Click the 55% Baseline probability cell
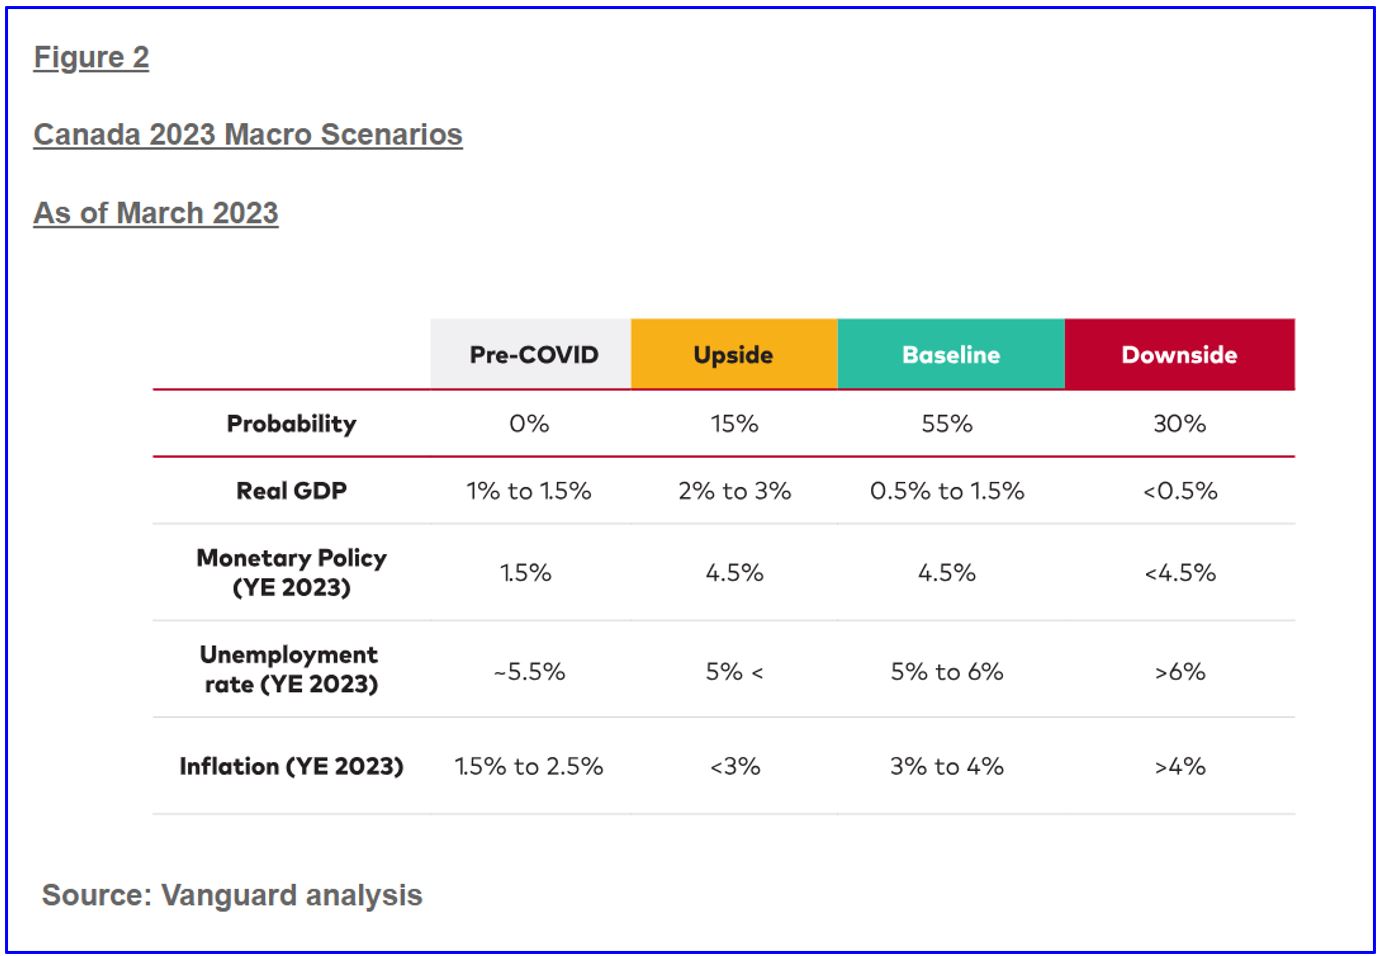 click(x=946, y=424)
